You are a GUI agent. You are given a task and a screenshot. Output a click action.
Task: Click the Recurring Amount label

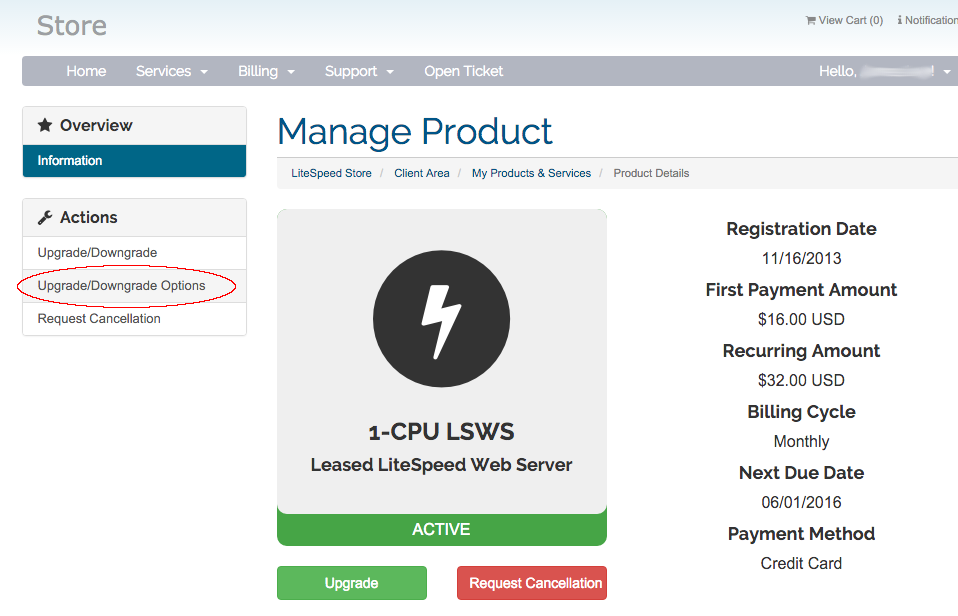pos(802,351)
